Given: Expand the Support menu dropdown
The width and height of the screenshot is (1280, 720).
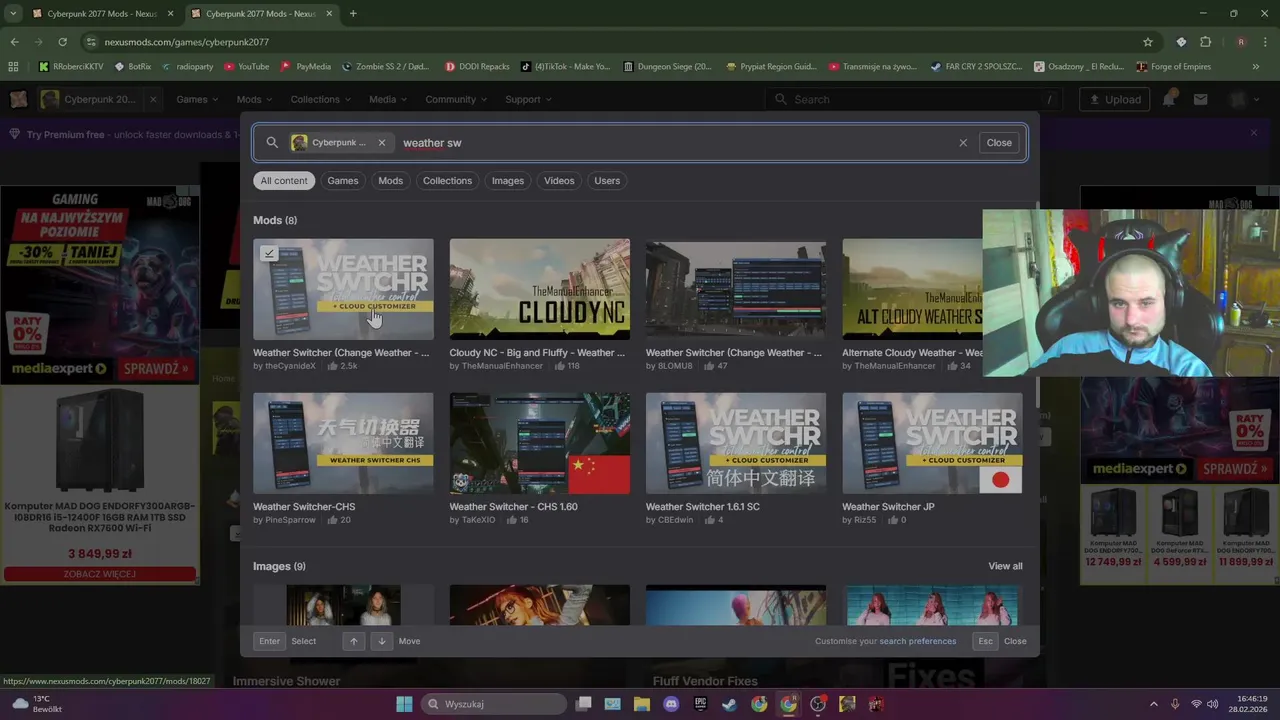Looking at the screenshot, I should pos(528,99).
